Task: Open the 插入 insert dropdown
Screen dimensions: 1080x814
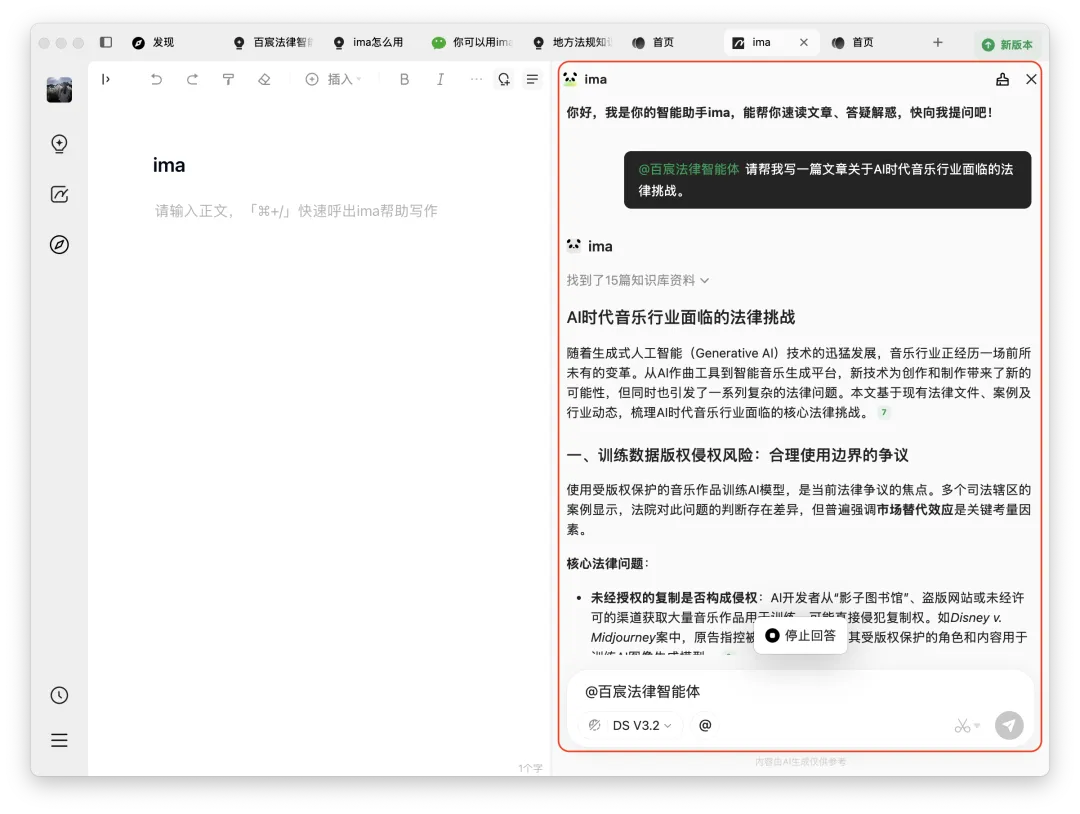Action: click(333, 79)
